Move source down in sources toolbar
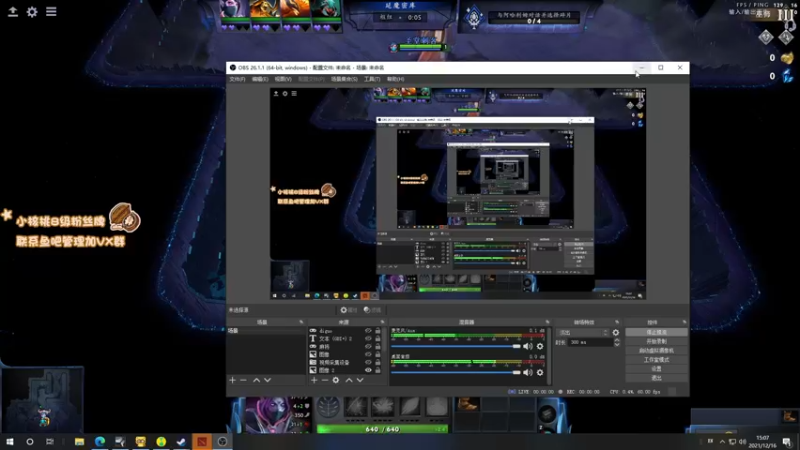 tap(360, 380)
